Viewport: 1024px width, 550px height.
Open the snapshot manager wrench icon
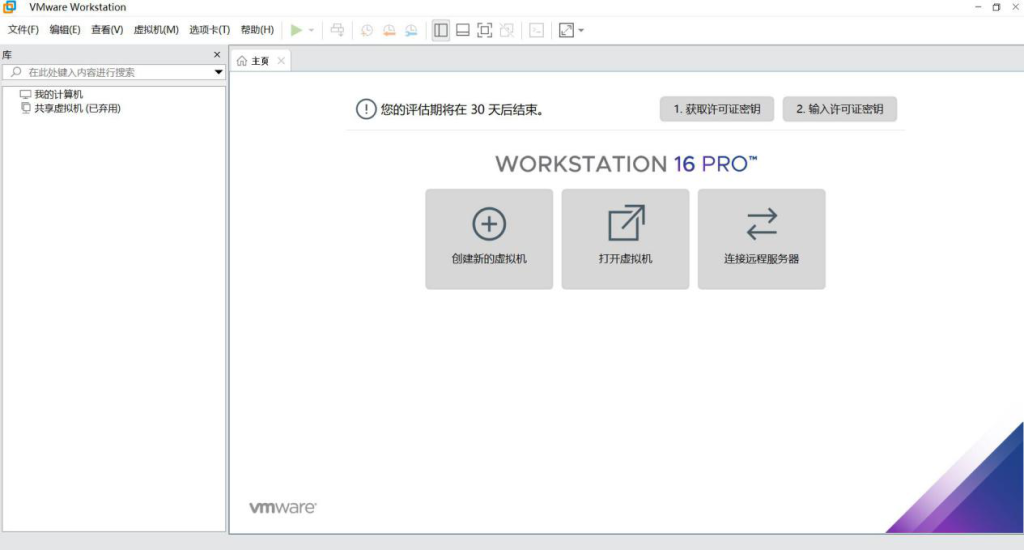coord(411,30)
